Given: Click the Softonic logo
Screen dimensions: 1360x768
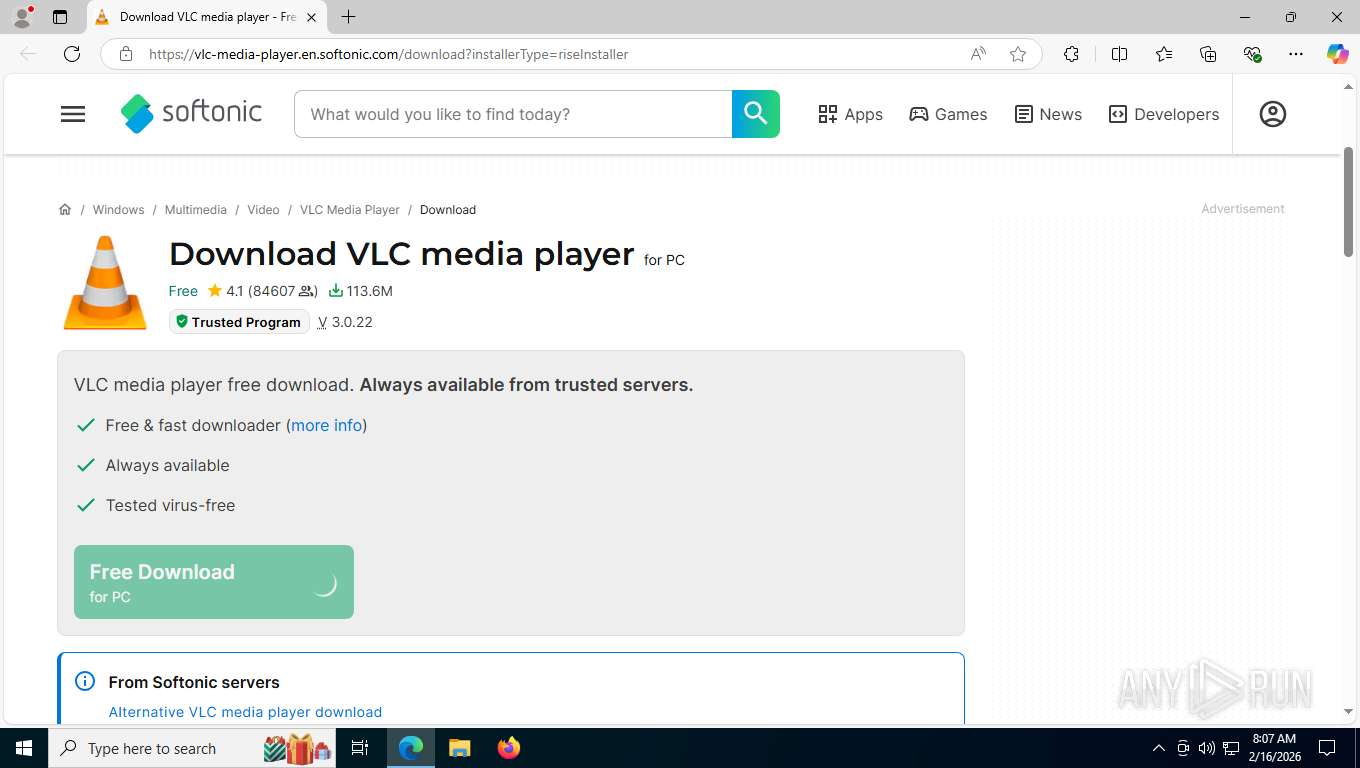Looking at the screenshot, I should pos(191,113).
